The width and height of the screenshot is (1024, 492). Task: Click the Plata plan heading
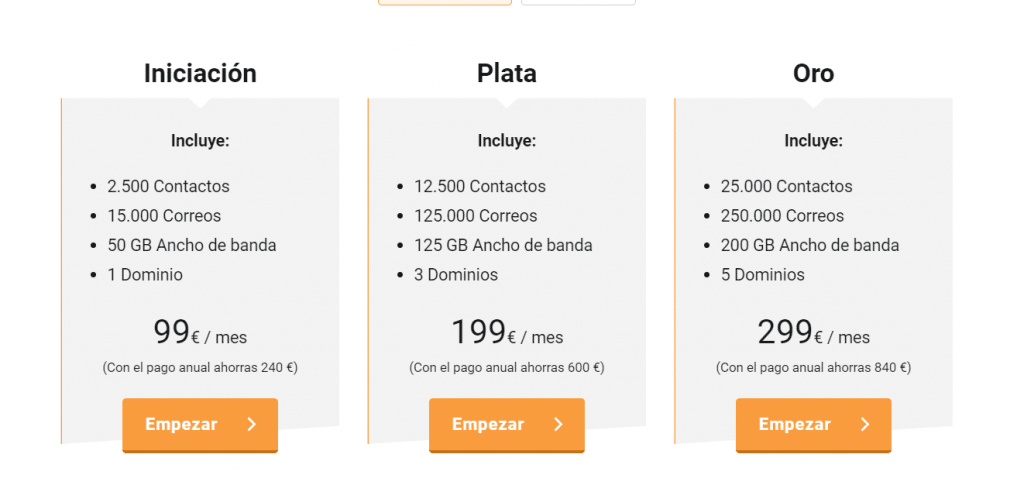[507, 73]
